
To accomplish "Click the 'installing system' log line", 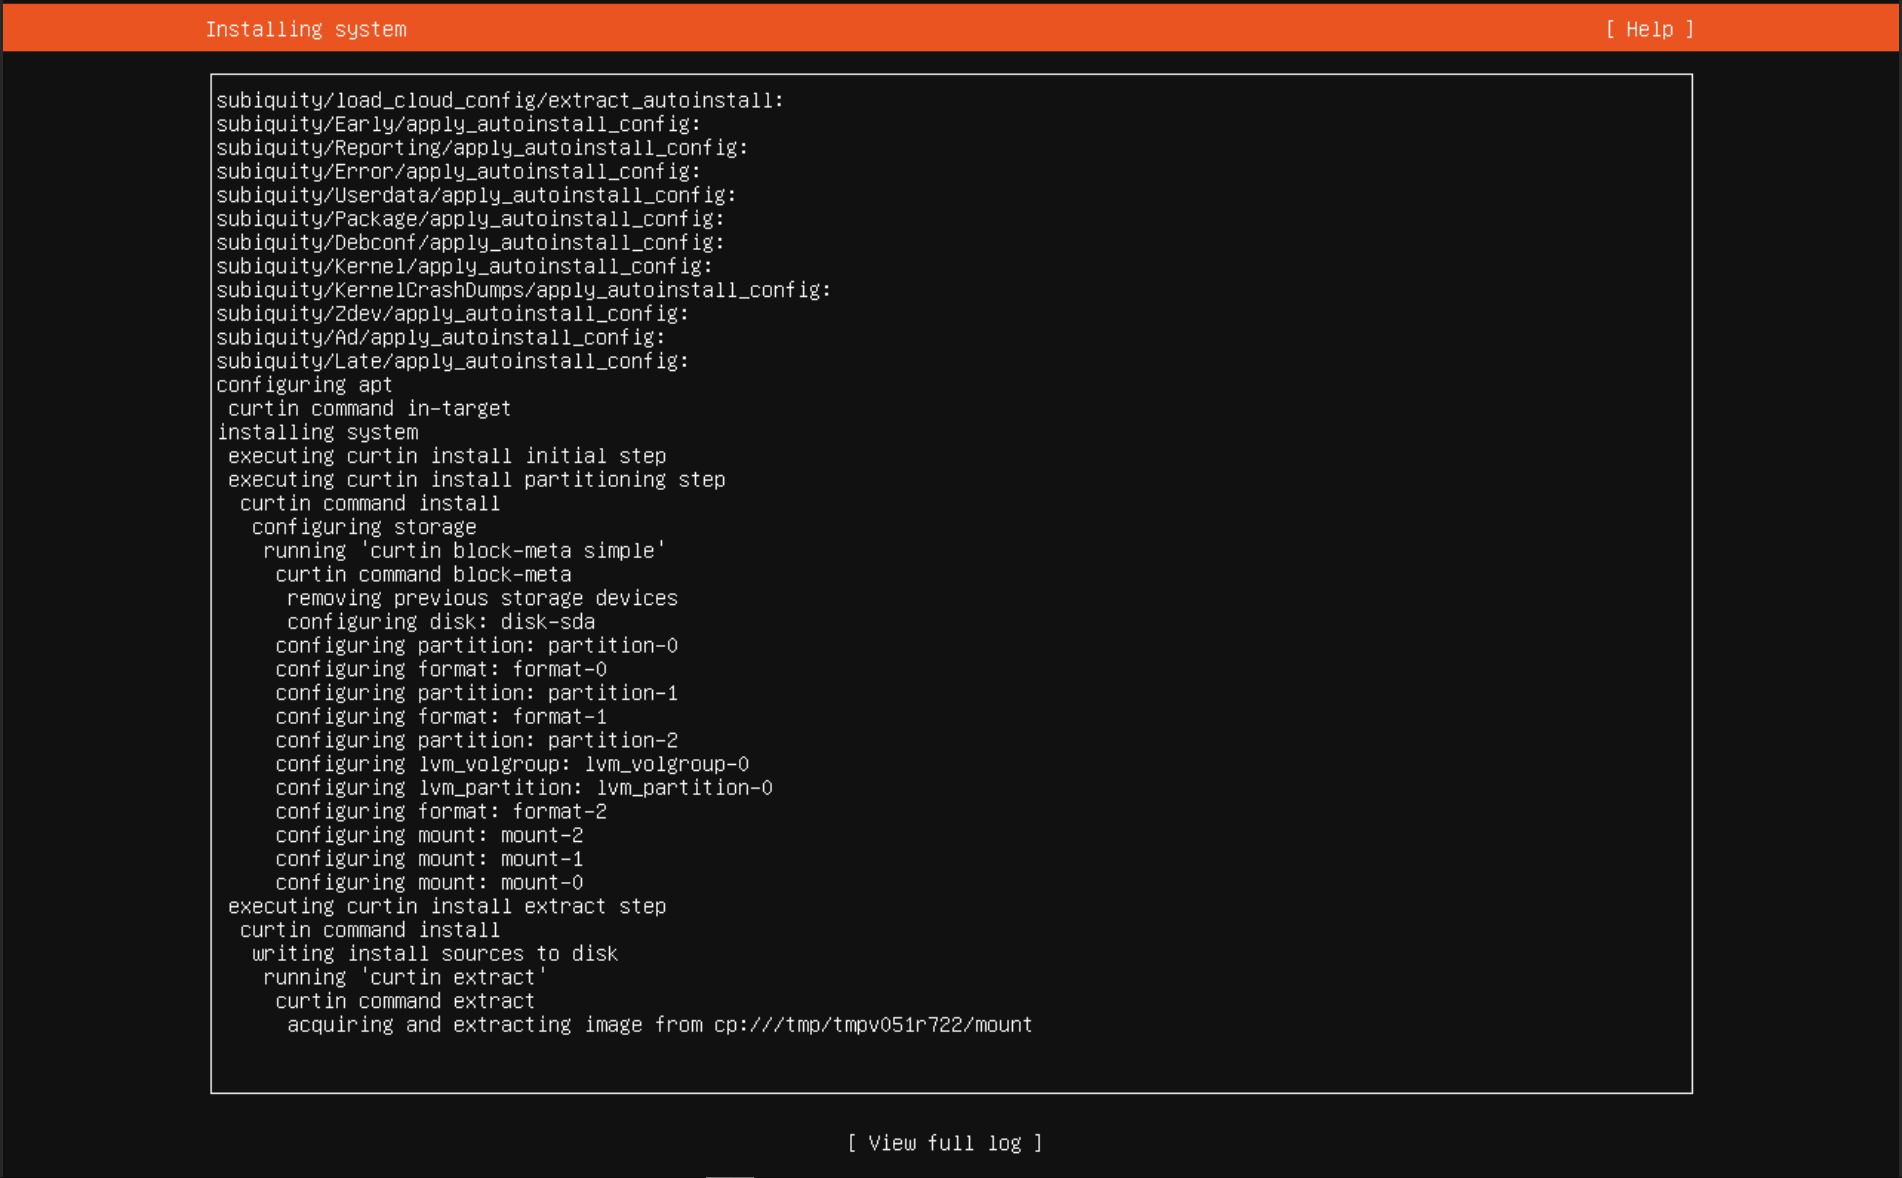I will click(318, 432).
